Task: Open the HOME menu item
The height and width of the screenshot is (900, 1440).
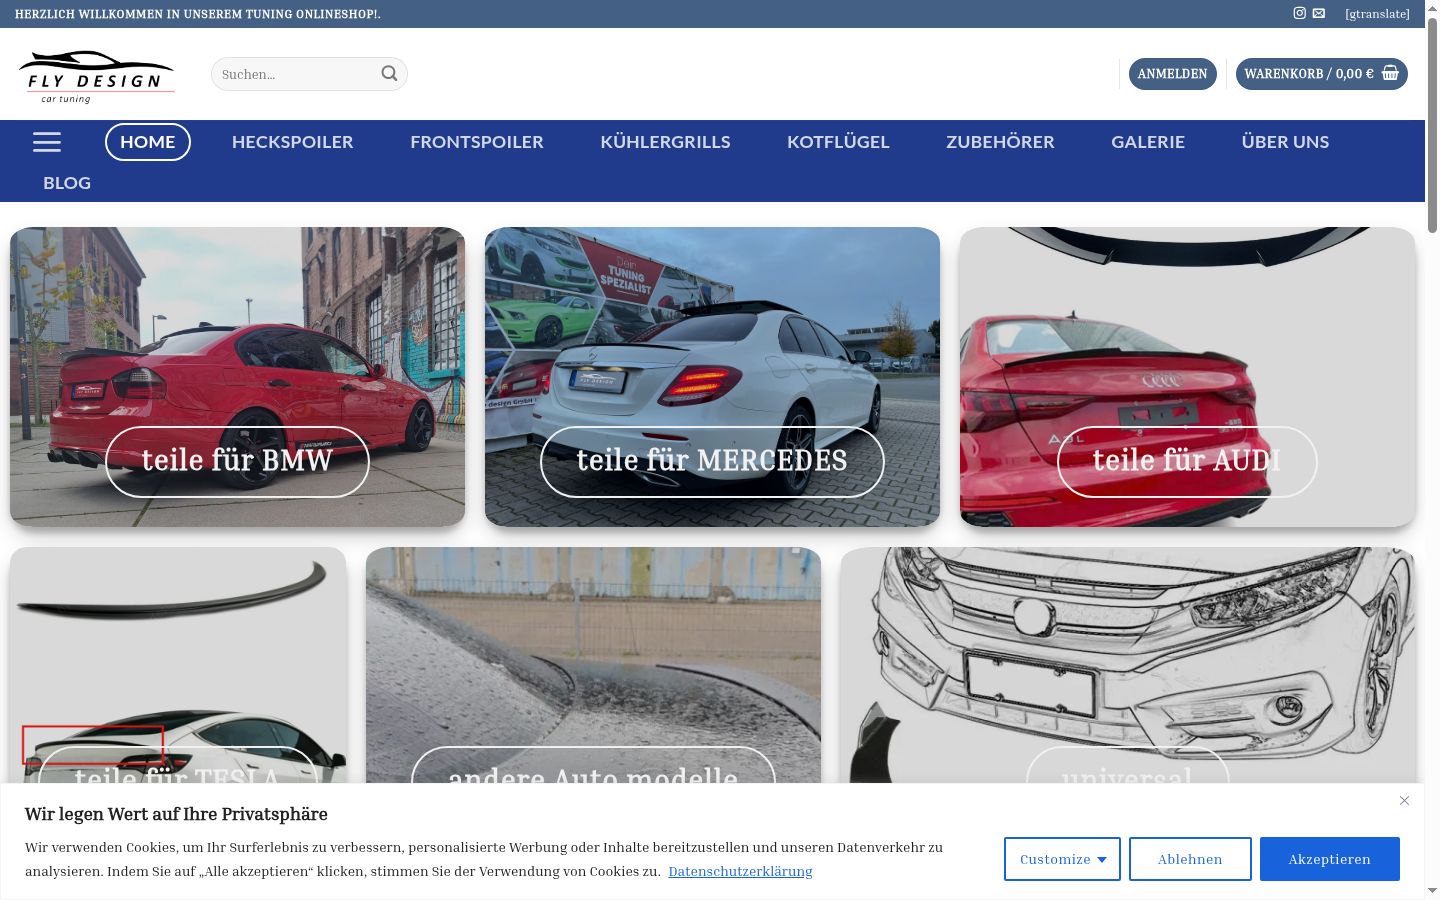Action: point(148,142)
